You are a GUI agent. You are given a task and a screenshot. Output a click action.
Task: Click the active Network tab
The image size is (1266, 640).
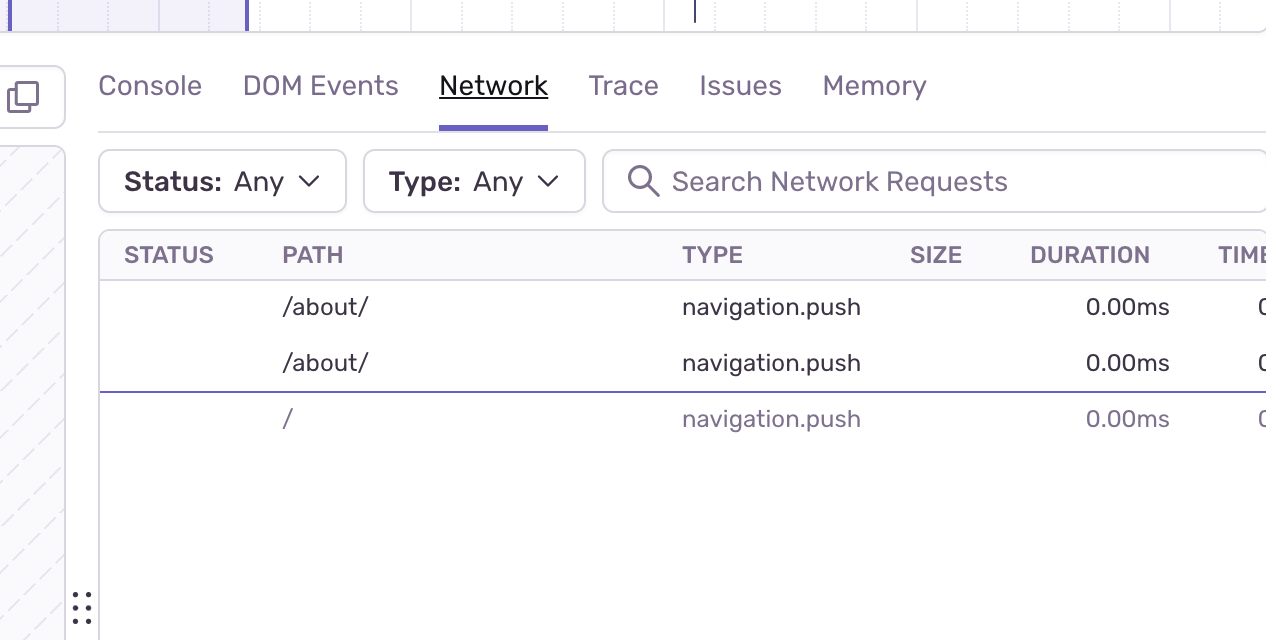(493, 86)
